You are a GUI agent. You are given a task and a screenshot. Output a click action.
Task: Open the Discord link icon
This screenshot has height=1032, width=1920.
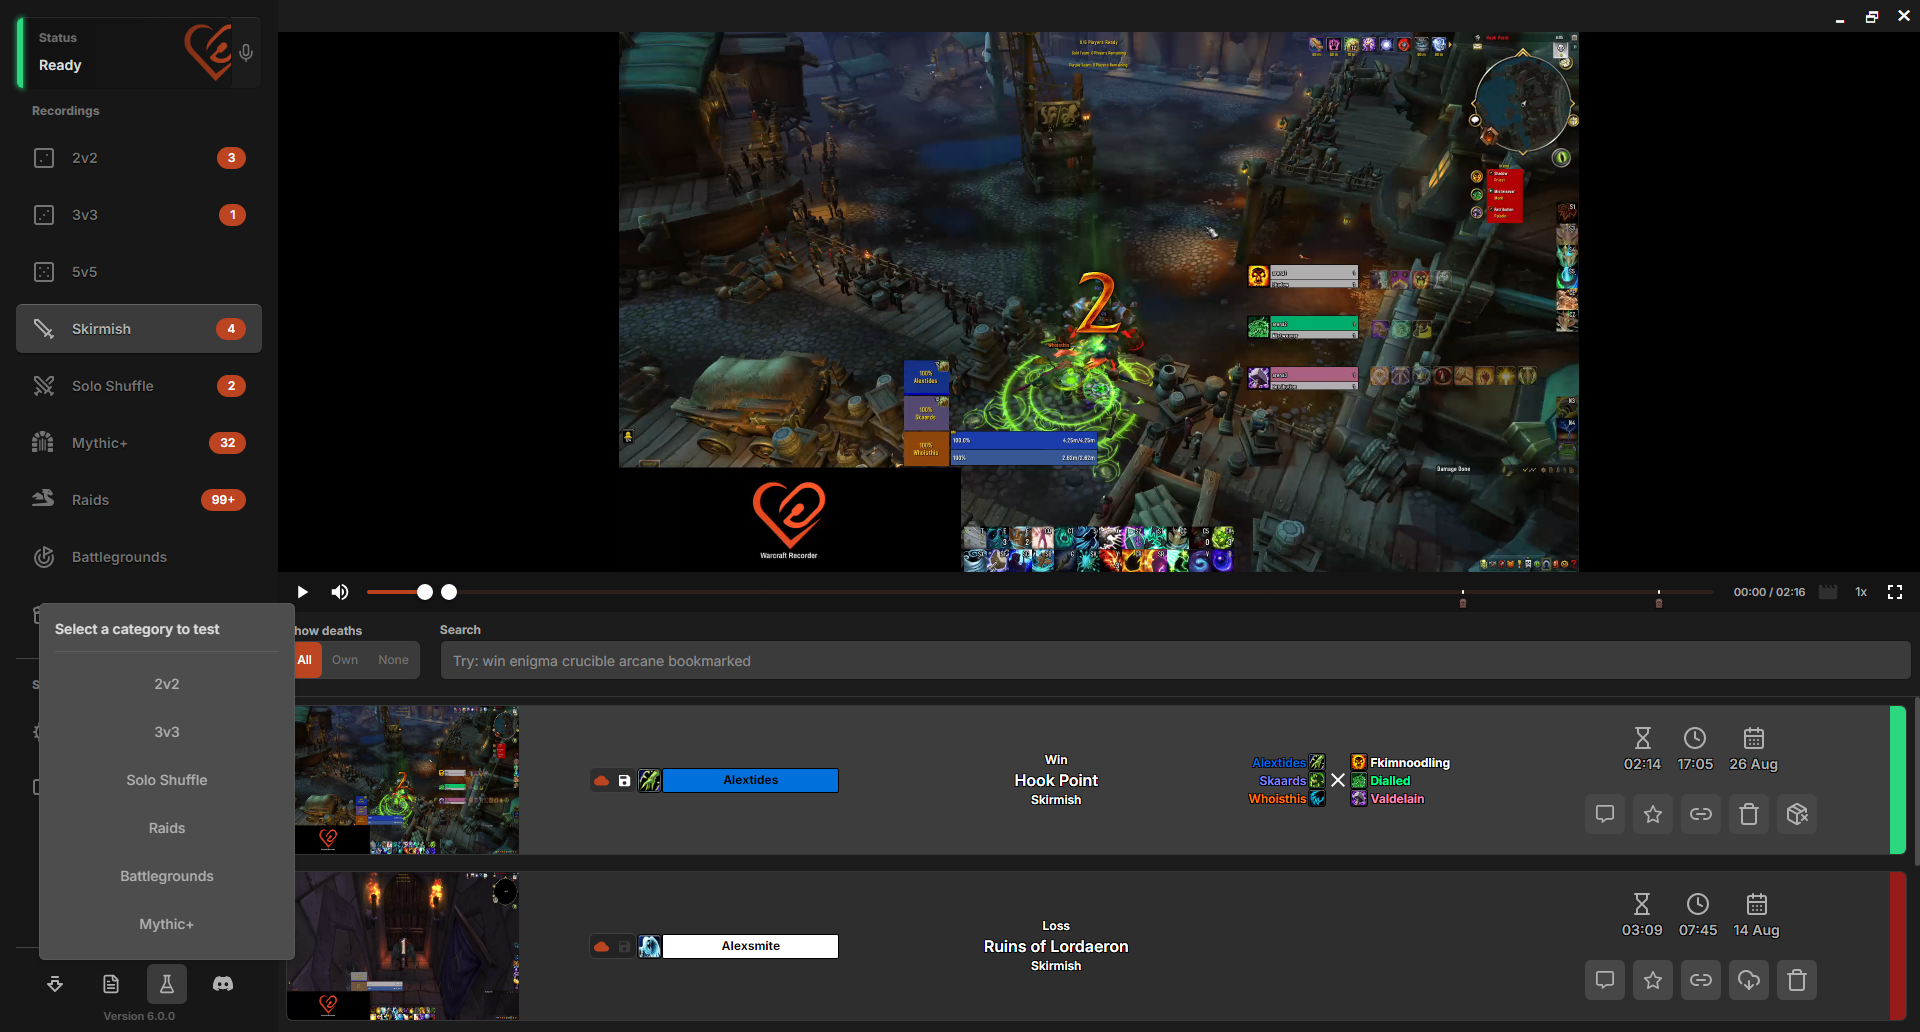tap(223, 985)
